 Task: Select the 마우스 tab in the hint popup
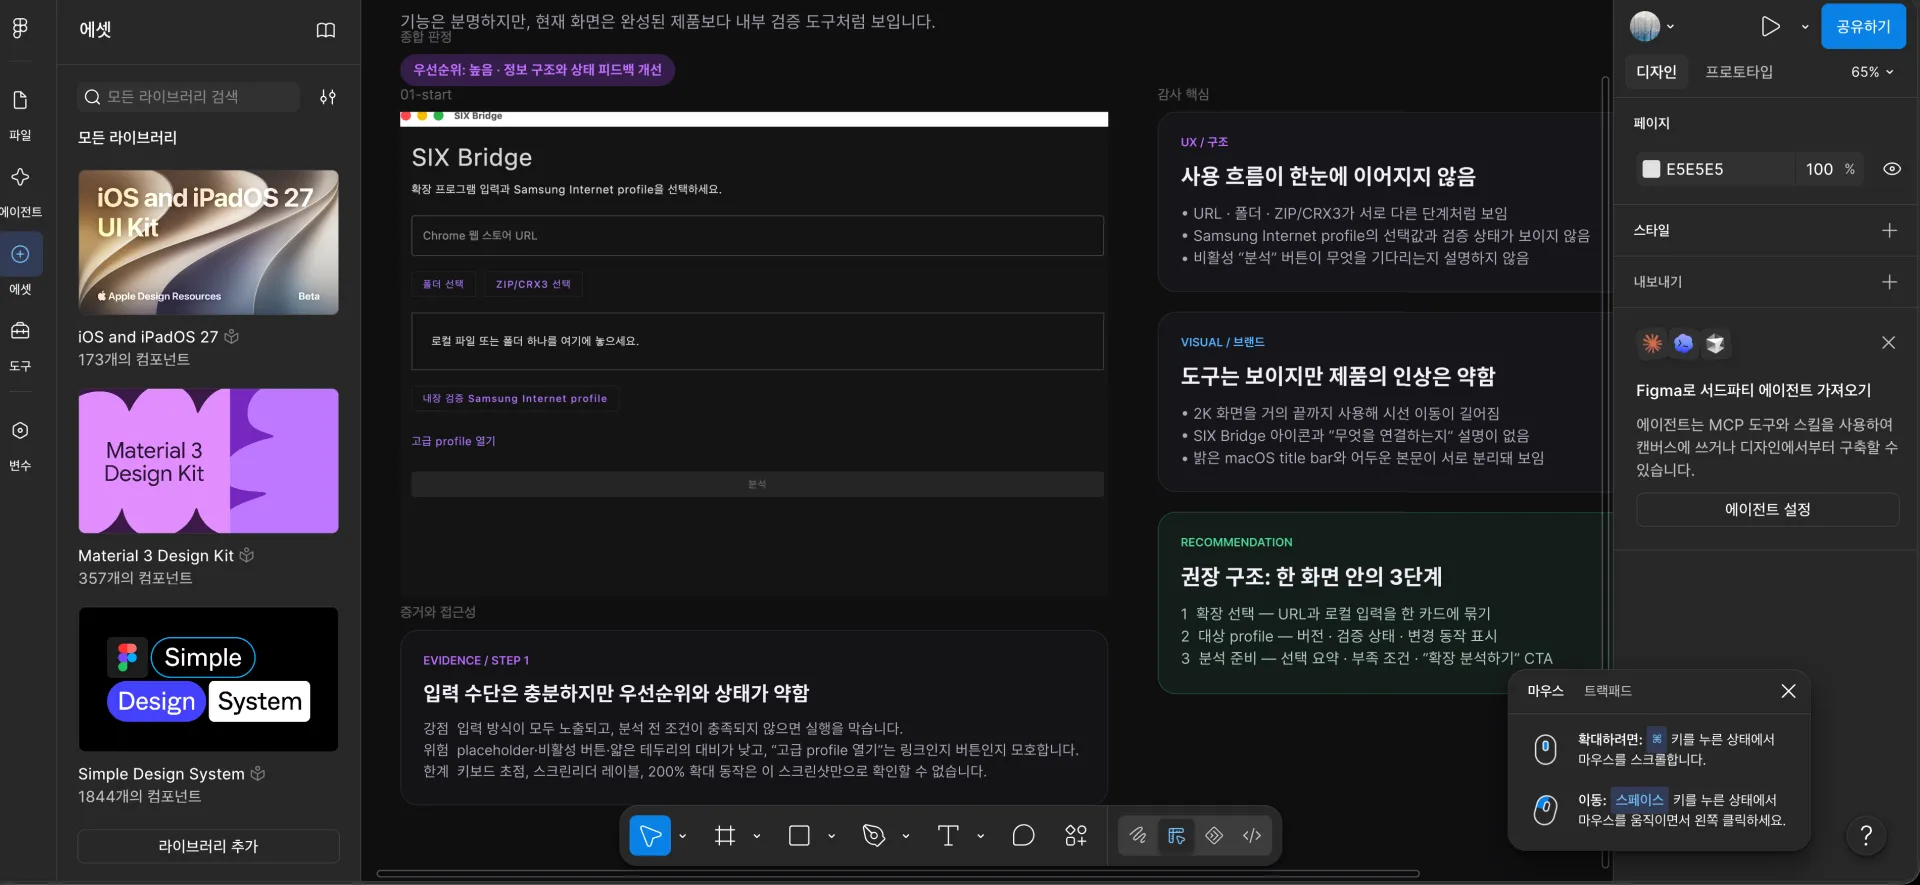coord(1545,691)
